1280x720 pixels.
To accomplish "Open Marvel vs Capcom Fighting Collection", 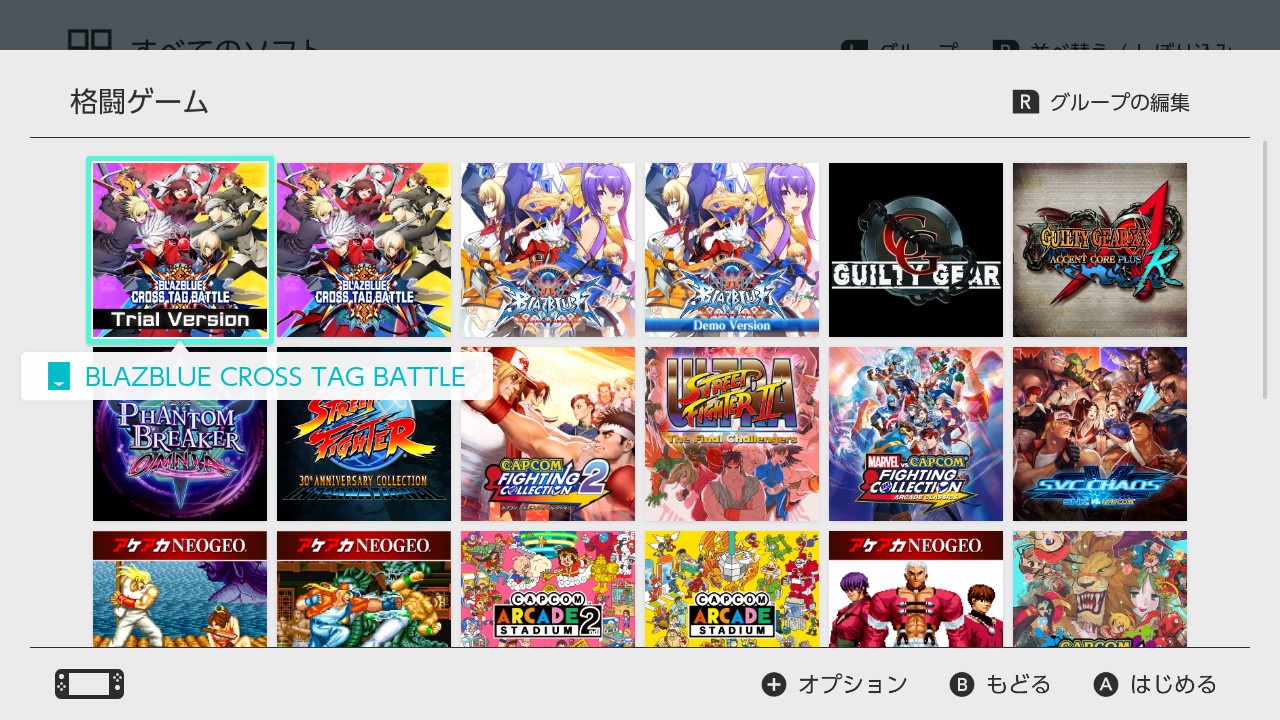I will 916,434.
